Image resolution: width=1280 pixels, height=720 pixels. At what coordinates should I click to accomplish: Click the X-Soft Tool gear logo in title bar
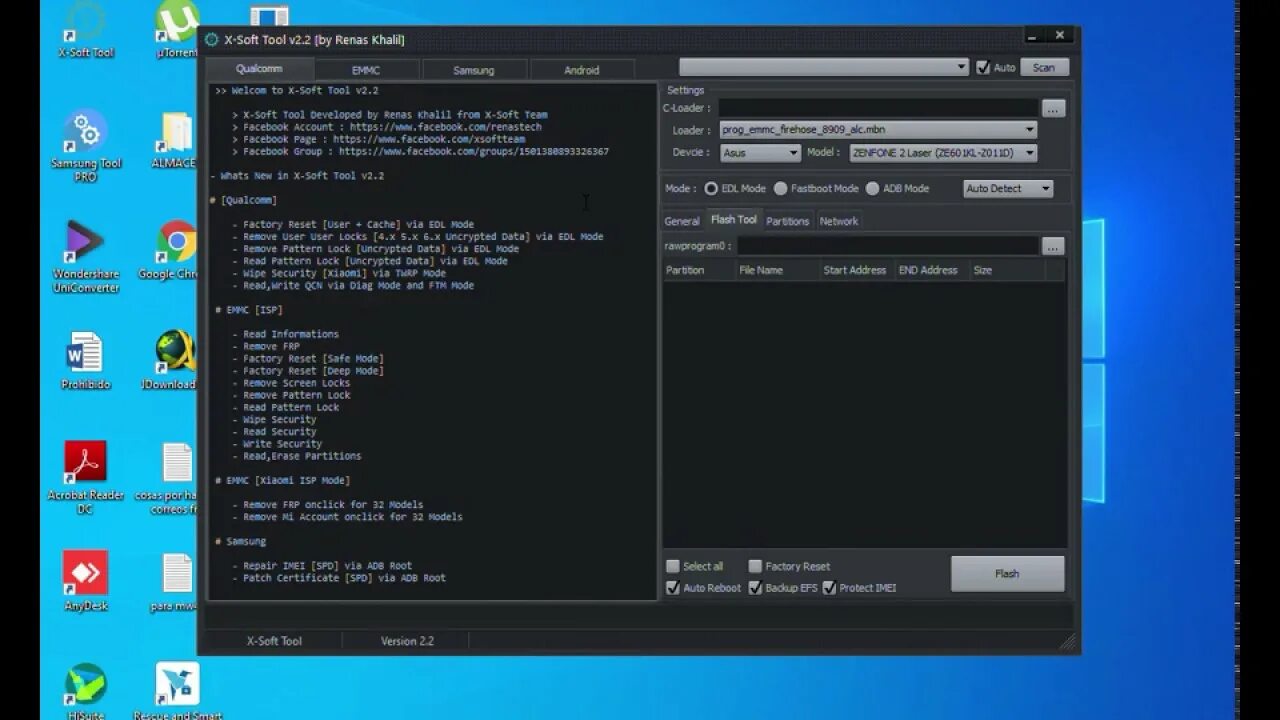coord(212,40)
